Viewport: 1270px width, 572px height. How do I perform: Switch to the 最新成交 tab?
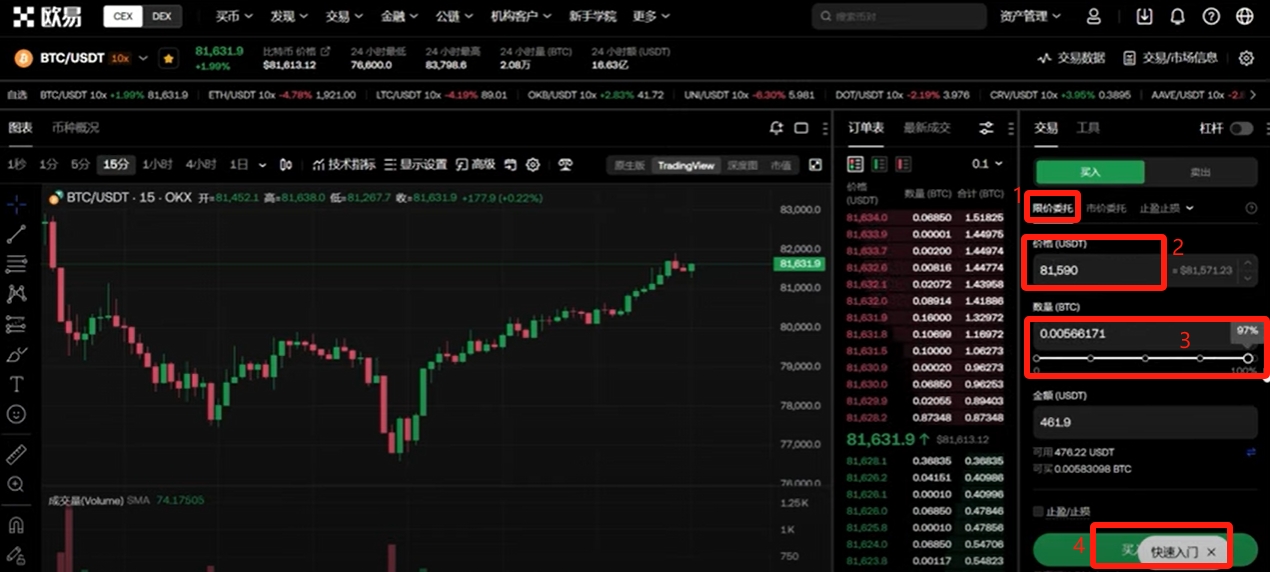click(x=927, y=128)
